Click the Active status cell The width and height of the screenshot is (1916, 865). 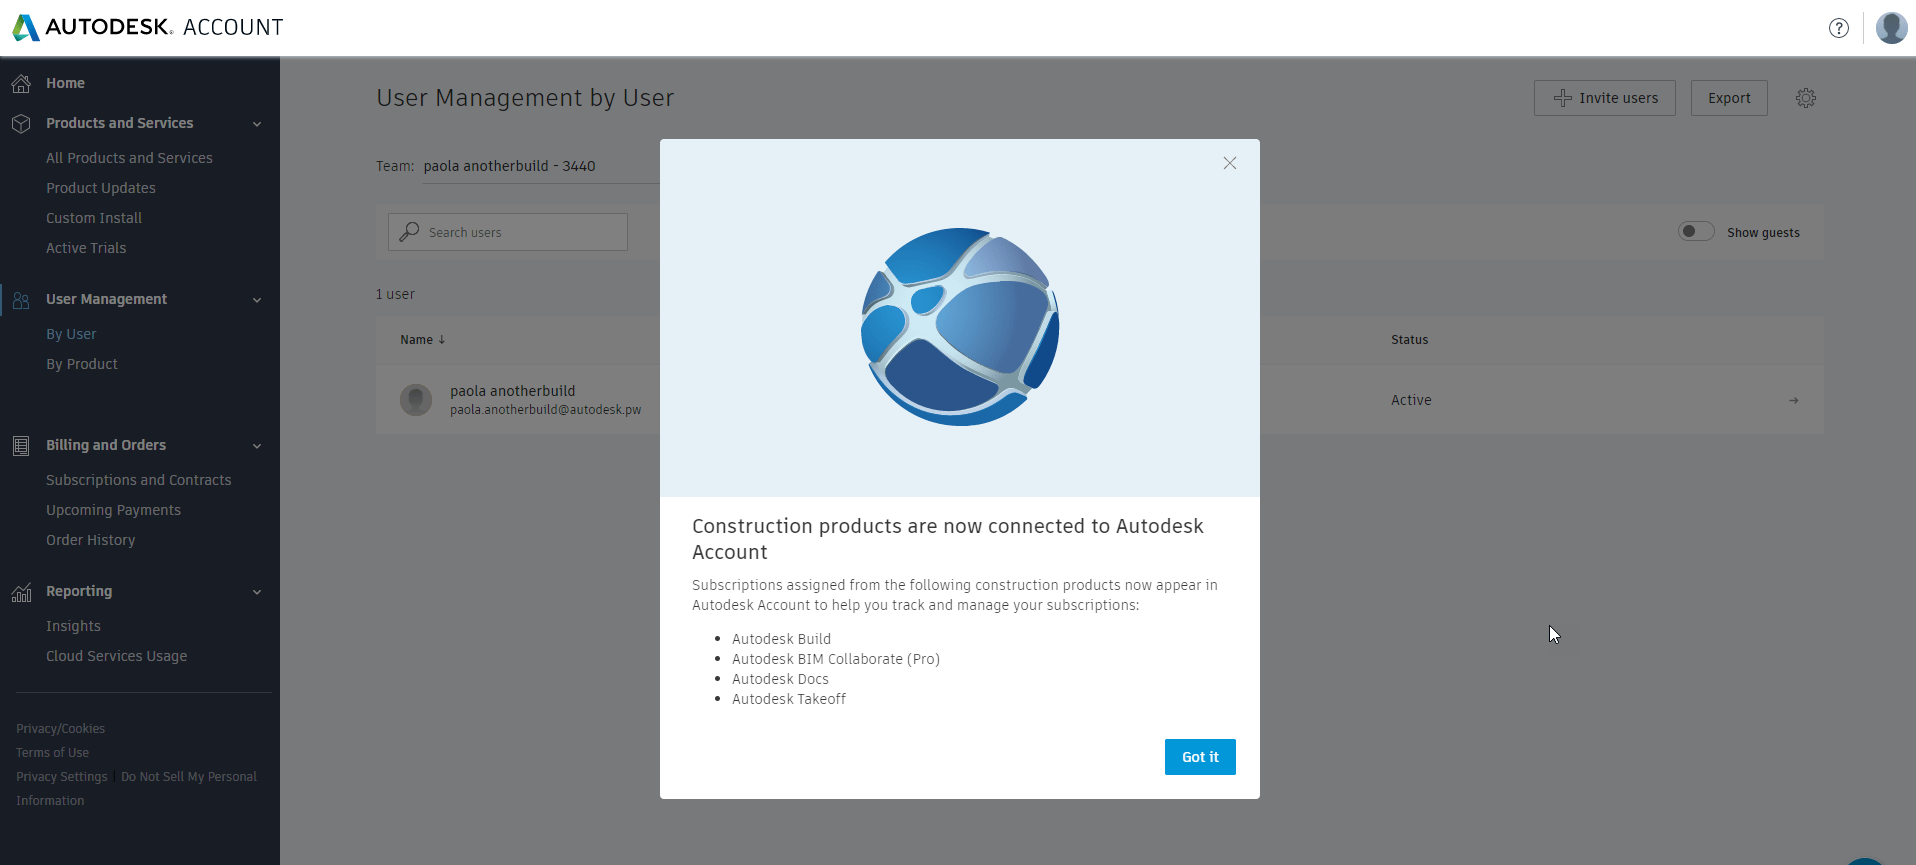click(1411, 400)
